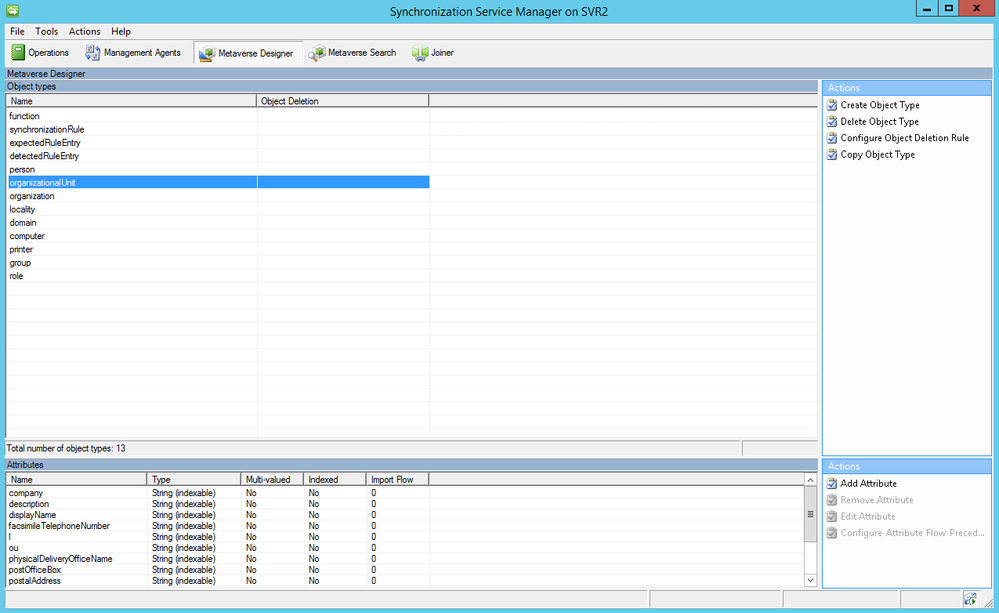Click the attributes scrollbar down arrow
Image resolution: width=999 pixels, height=613 pixels.
(x=810, y=580)
